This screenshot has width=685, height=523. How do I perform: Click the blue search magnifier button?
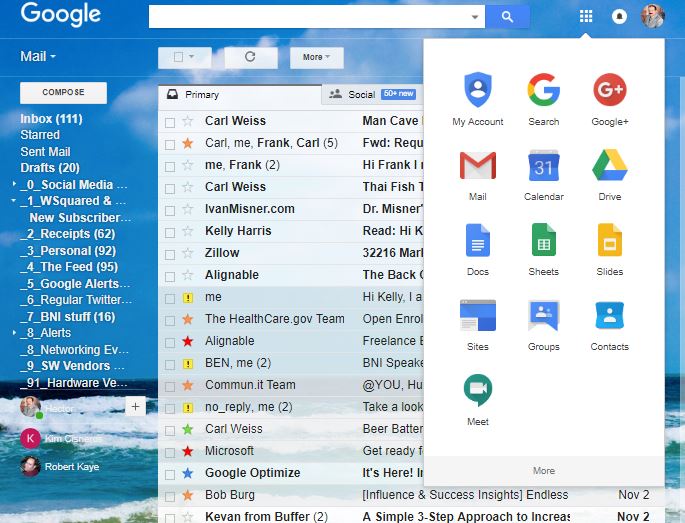click(507, 17)
